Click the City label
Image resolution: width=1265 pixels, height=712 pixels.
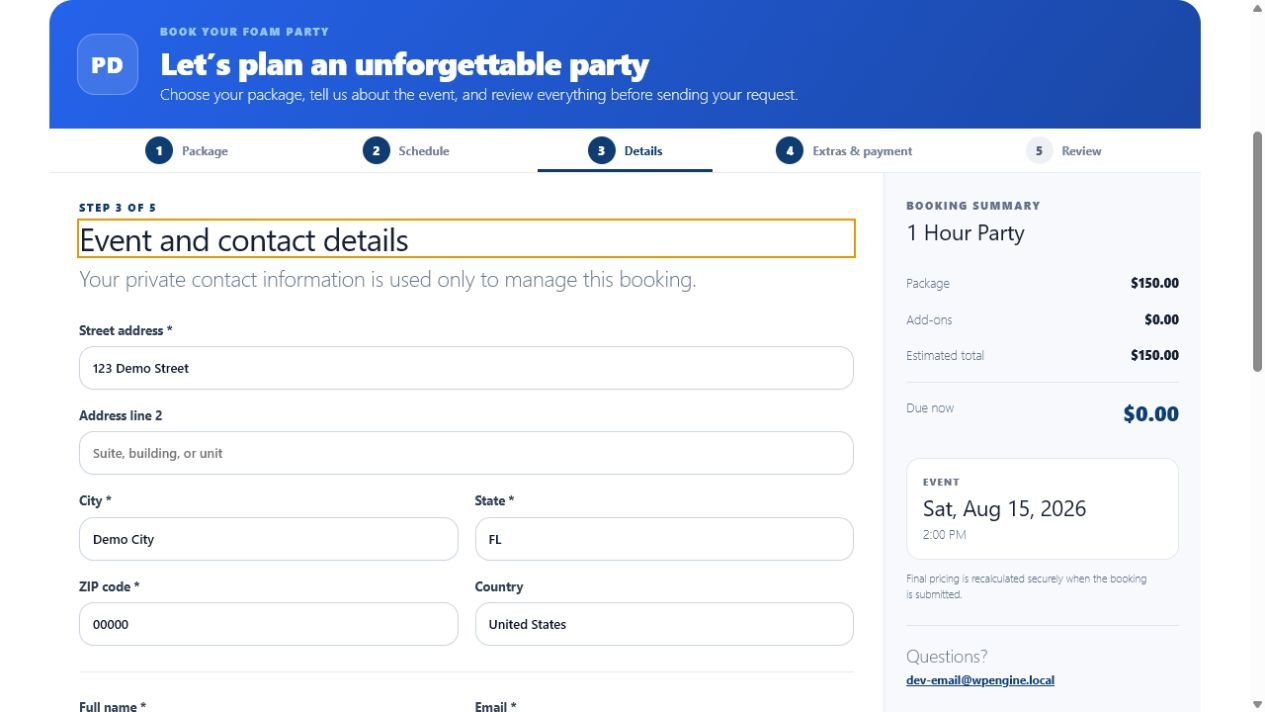click(x=95, y=500)
